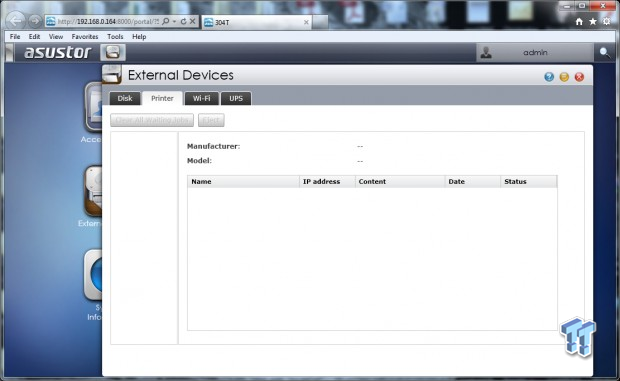The height and width of the screenshot is (381, 620).
Task: Switch to the Wi-Fi tab
Action: (202, 98)
